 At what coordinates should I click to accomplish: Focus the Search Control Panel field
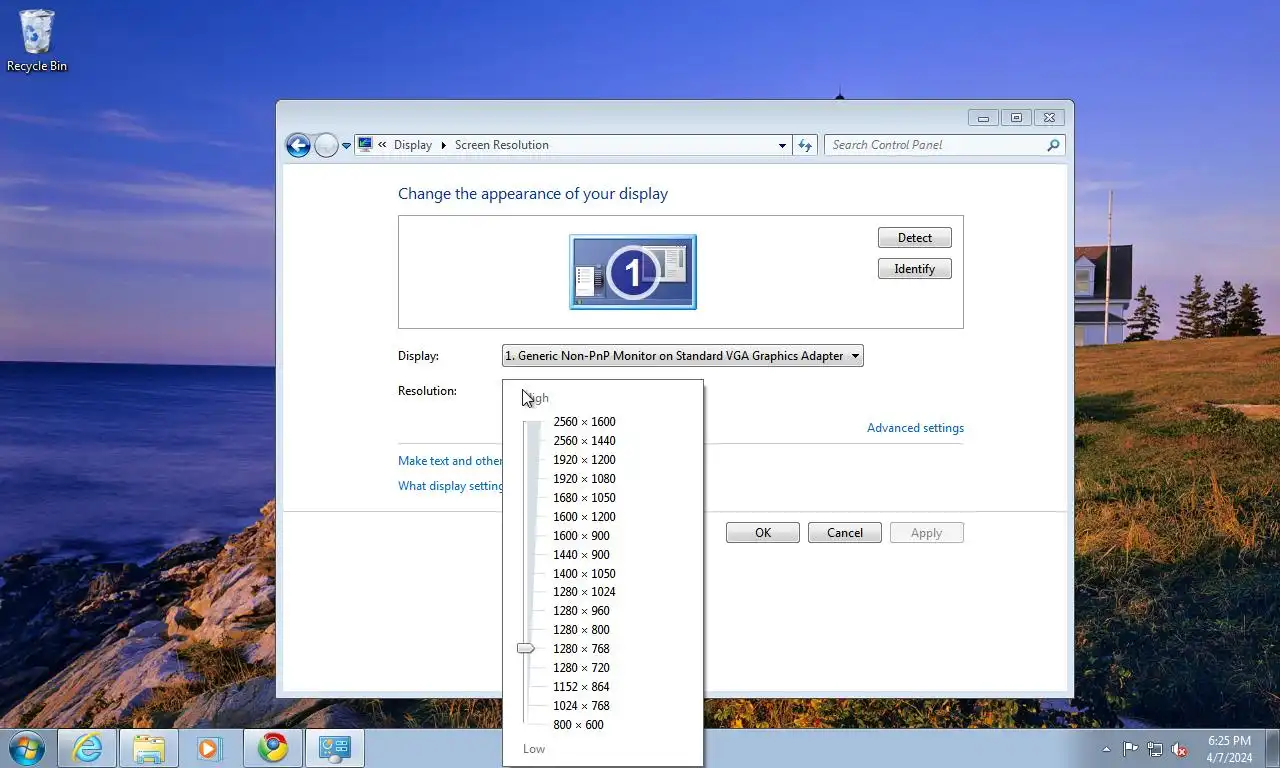click(x=944, y=145)
